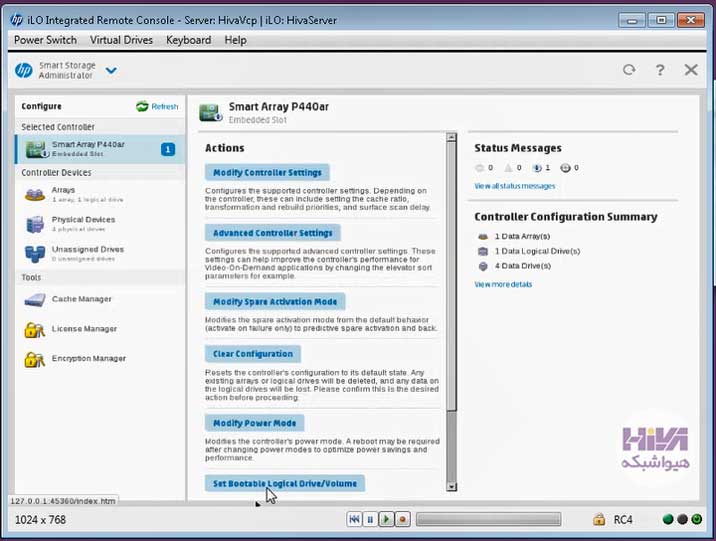The width and height of the screenshot is (716, 541).
Task: Click the 1 Data Logical Drive(s) icon
Action: point(483,251)
